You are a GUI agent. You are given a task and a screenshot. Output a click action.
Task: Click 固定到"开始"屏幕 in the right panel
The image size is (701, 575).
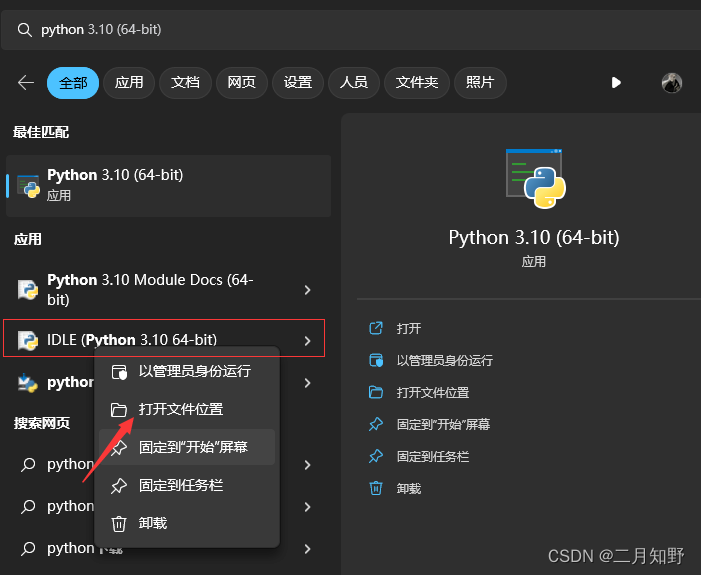(443, 424)
